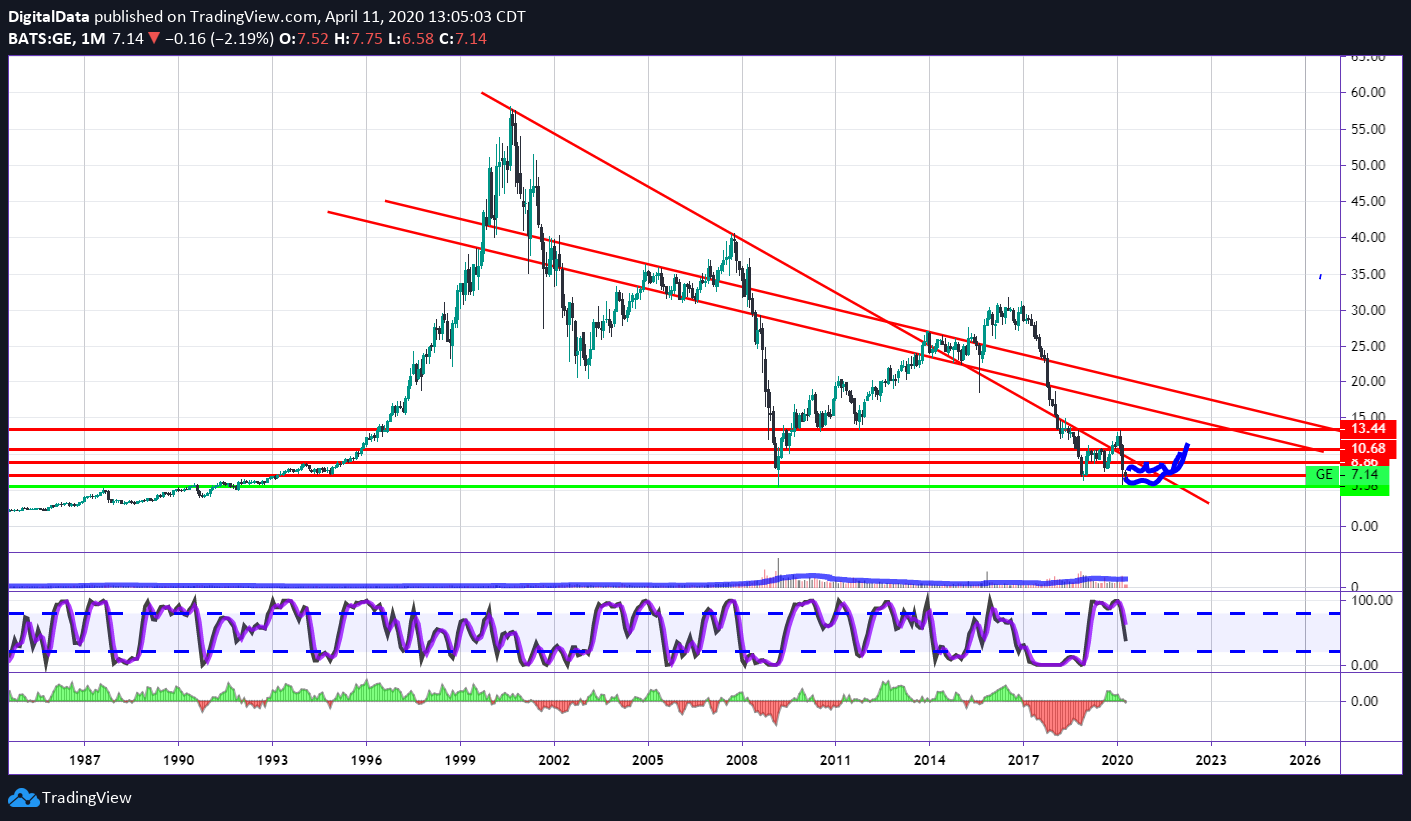Click the 2014 year label
This screenshot has height=821, width=1411.
pyautogui.click(x=930, y=759)
